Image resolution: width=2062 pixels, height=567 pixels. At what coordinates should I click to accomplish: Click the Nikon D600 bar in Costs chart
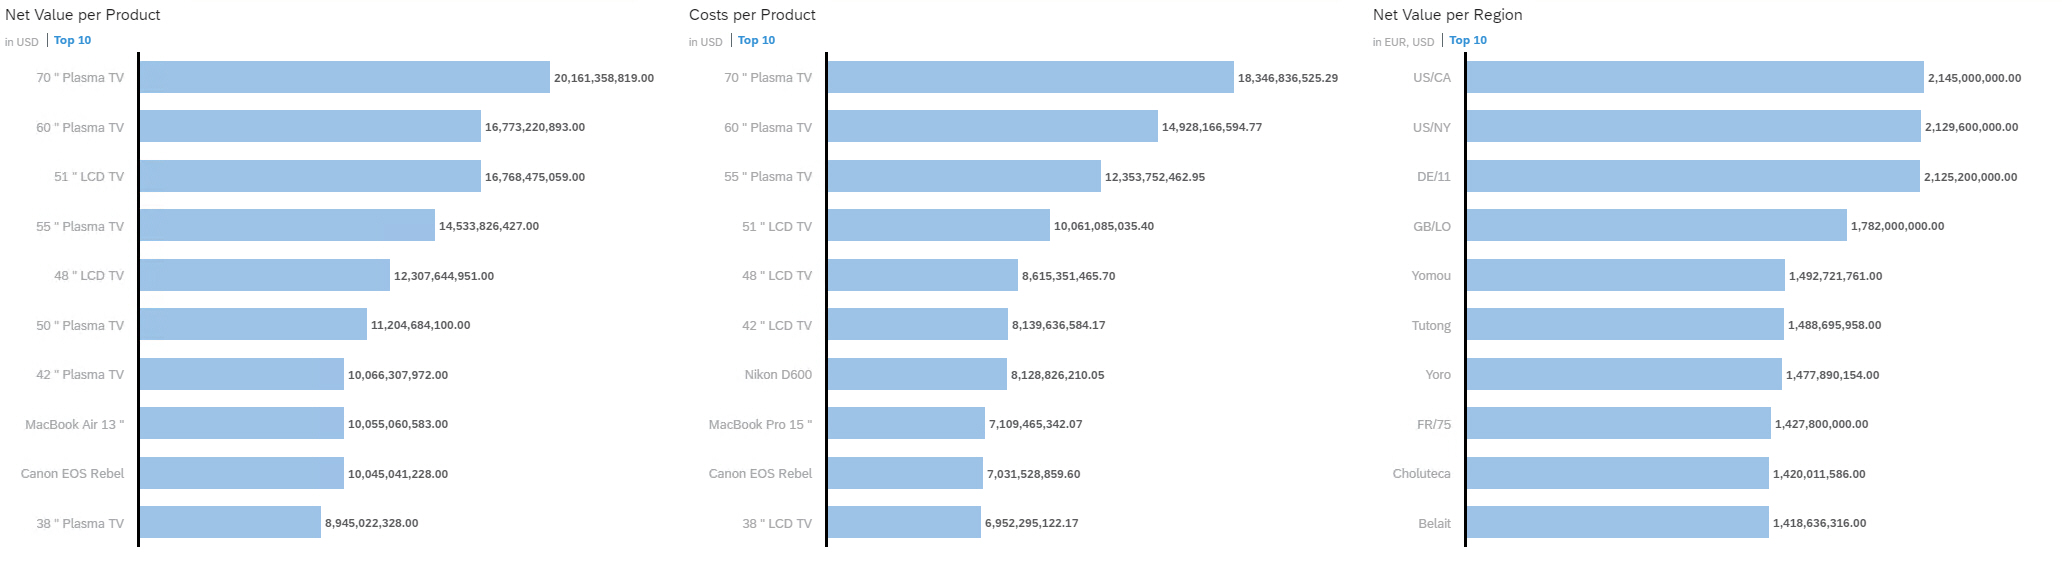coord(916,374)
